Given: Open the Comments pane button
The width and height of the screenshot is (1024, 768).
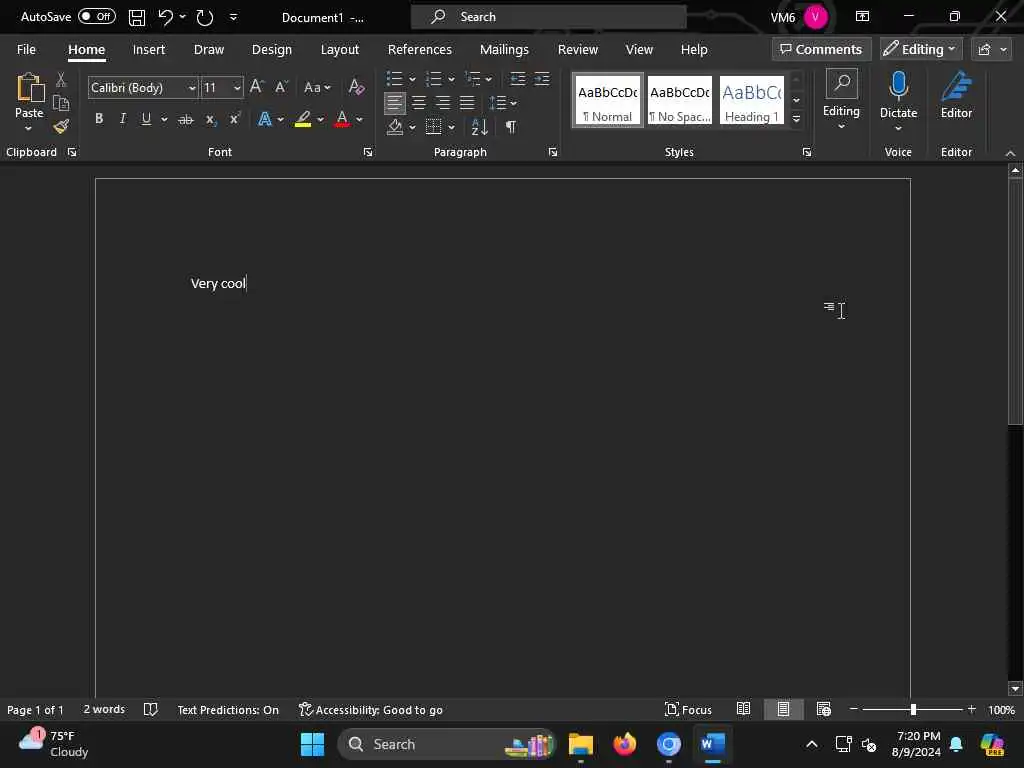Looking at the screenshot, I should [x=821, y=49].
